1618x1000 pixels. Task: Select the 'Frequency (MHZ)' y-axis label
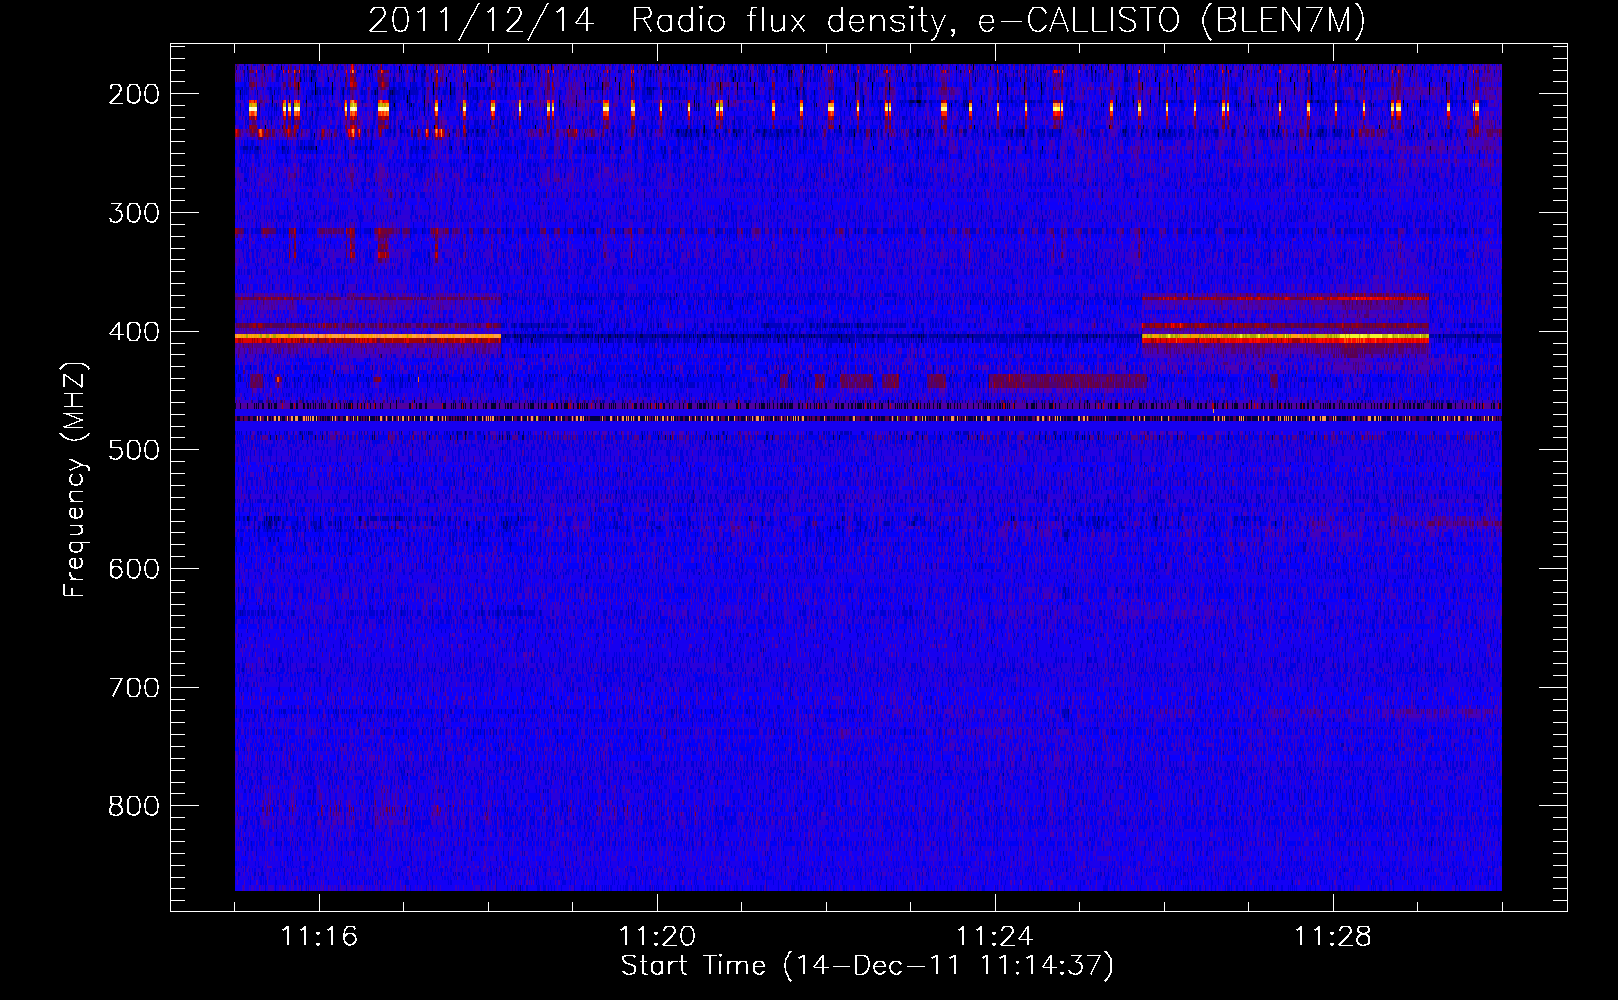(x=75, y=479)
